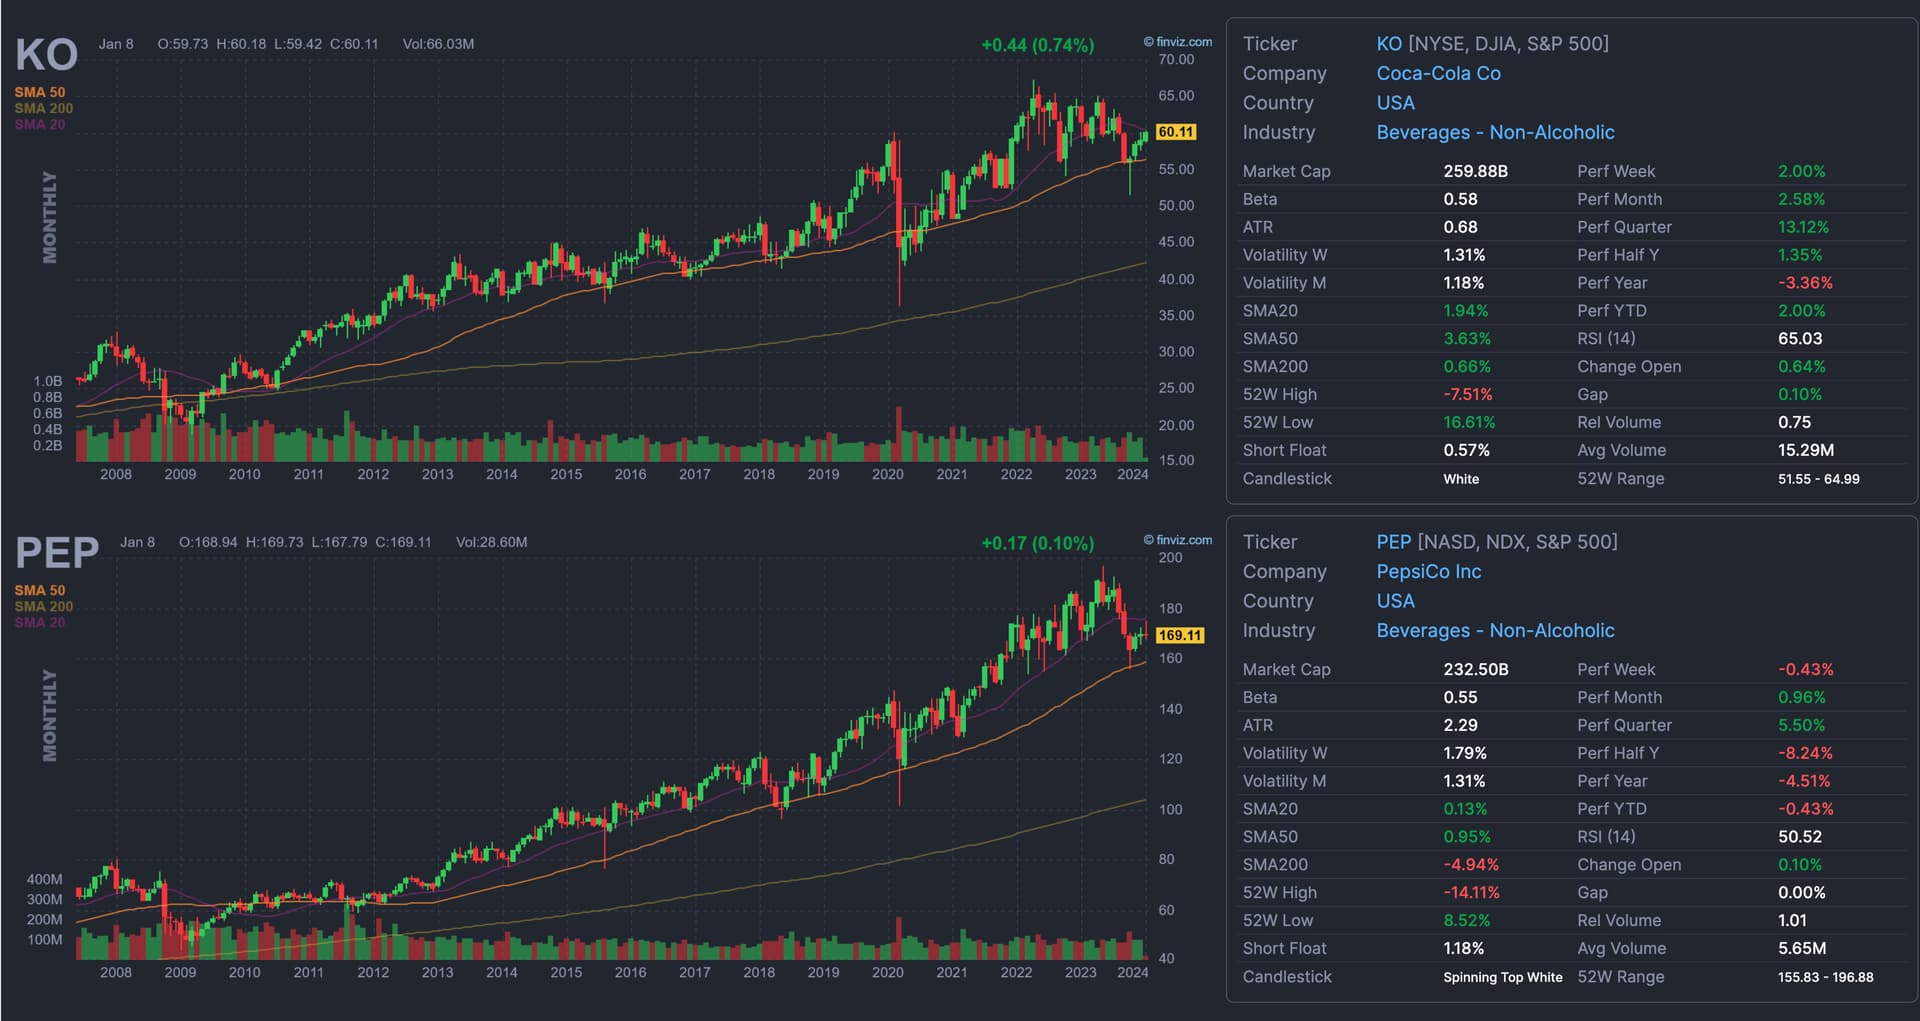
Task: Click the large PEP chart title
Action: [57, 553]
